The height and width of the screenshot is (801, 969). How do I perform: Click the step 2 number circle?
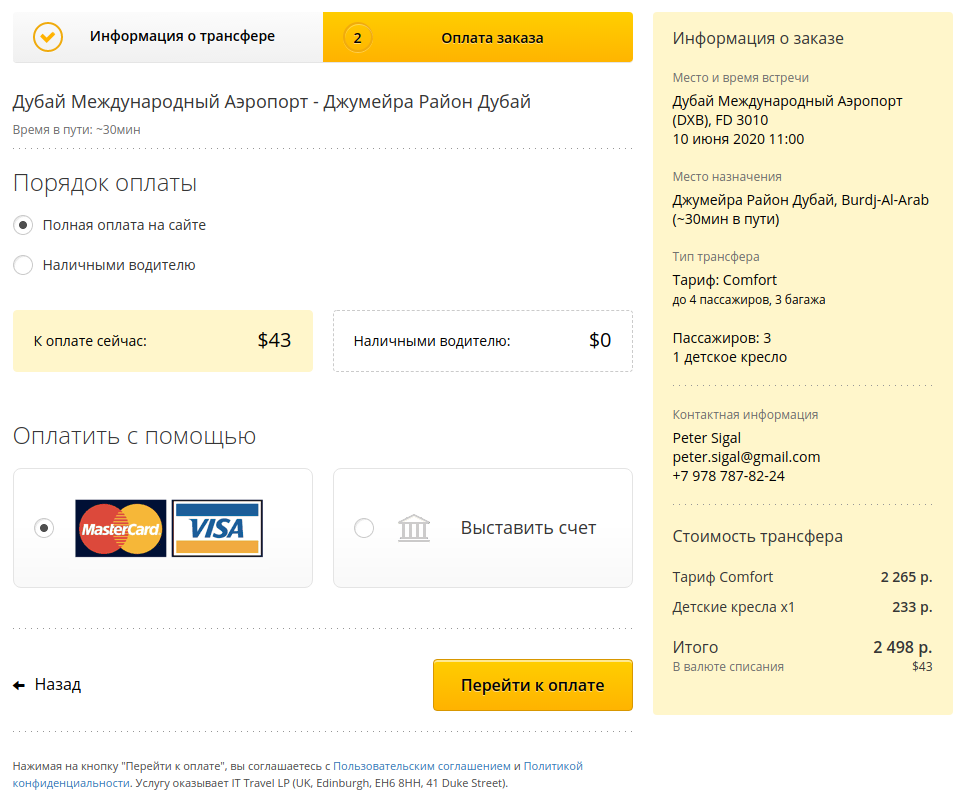point(357,38)
